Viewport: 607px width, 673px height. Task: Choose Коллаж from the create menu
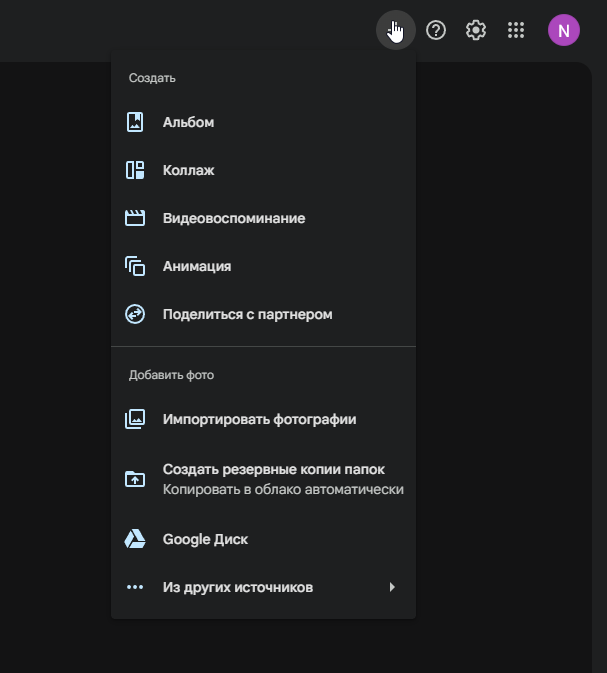click(x=263, y=170)
